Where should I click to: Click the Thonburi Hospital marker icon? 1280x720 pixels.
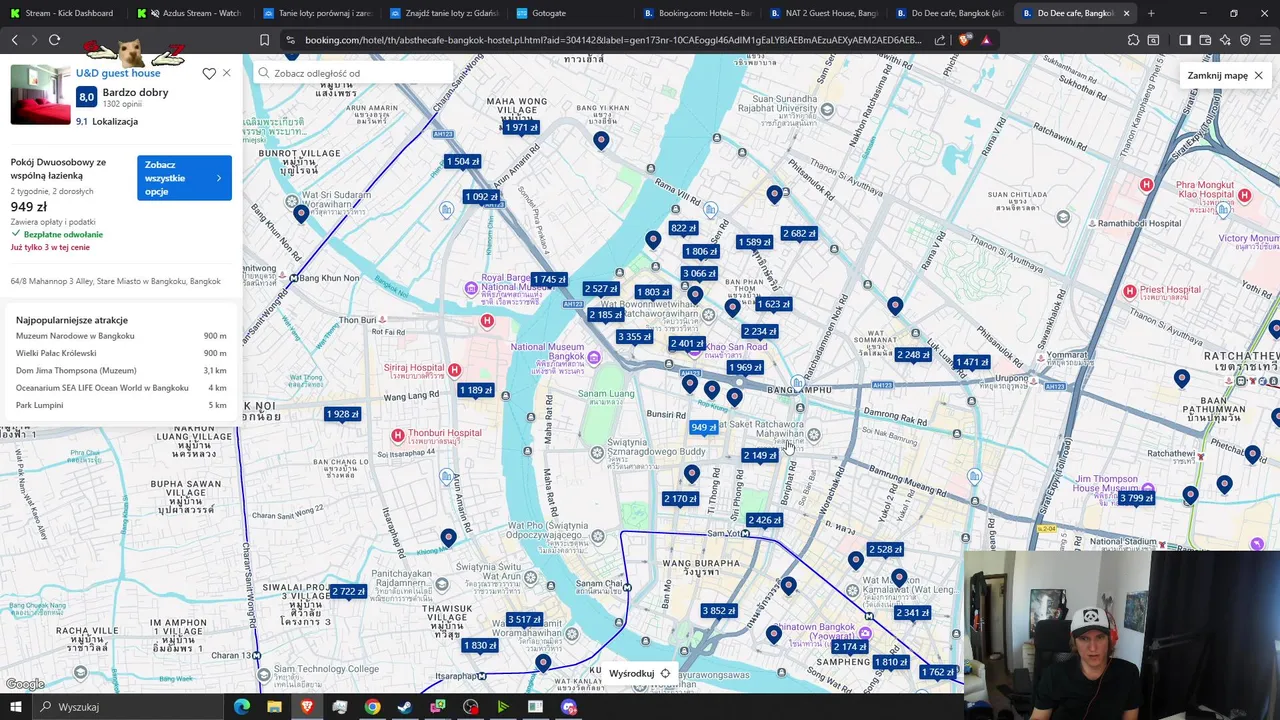click(x=398, y=435)
